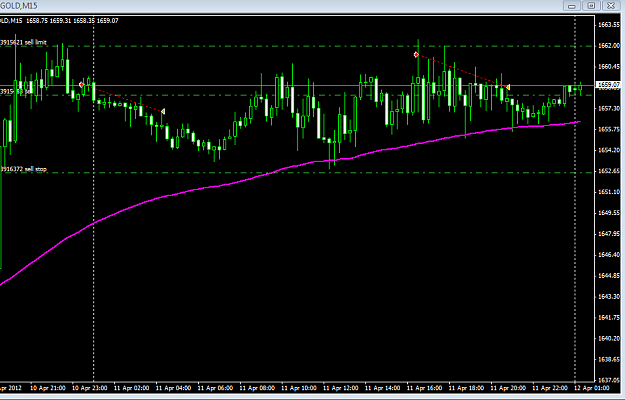625x400 pixels.
Task: Click the 11 Apr 10:00 time label
Action: 299,388
